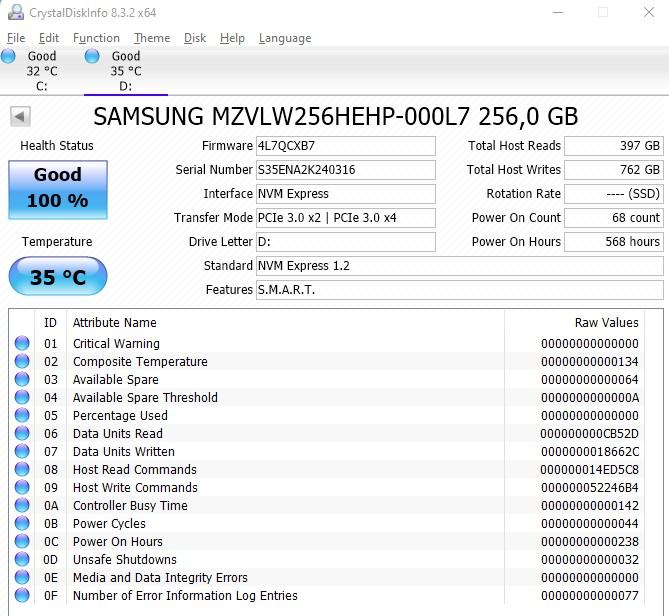The height and width of the screenshot is (616, 669).
Task: Click the status orb for Critical Warning
Action: [x=22, y=343]
